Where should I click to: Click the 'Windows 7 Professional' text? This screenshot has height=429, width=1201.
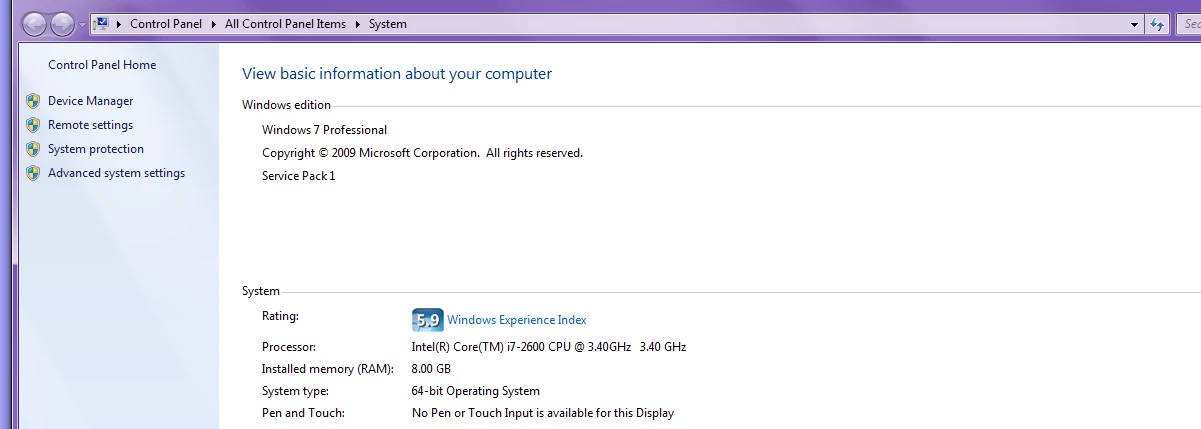pos(324,130)
